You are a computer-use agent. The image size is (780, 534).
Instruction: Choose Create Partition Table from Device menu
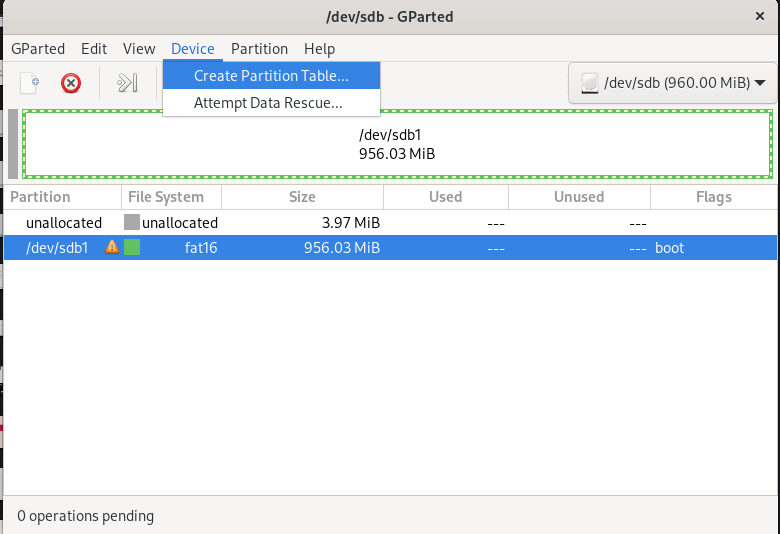pos(271,76)
